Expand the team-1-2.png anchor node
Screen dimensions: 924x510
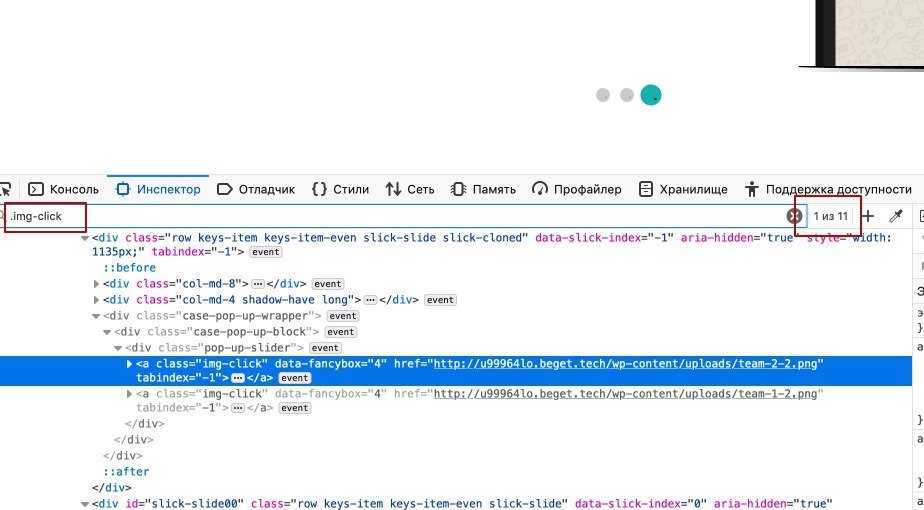pos(129,394)
